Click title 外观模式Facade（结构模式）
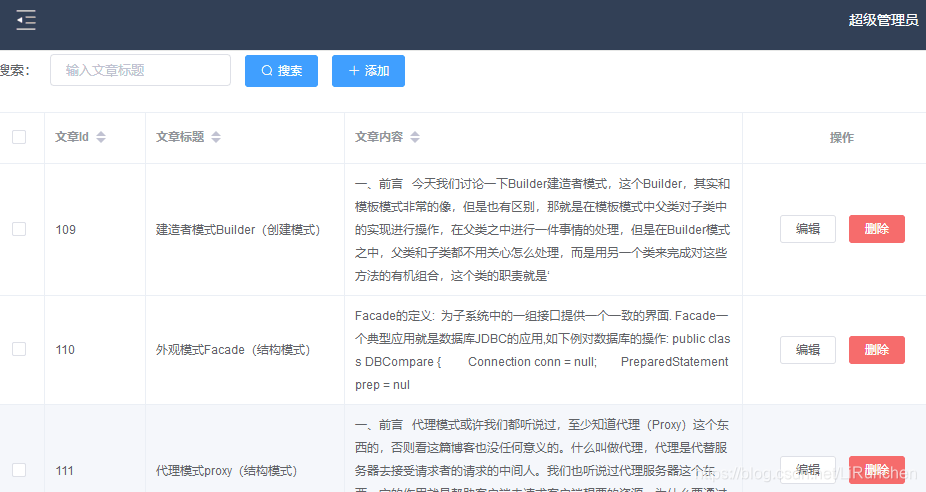This screenshot has height=492, width=926. click(x=233, y=350)
